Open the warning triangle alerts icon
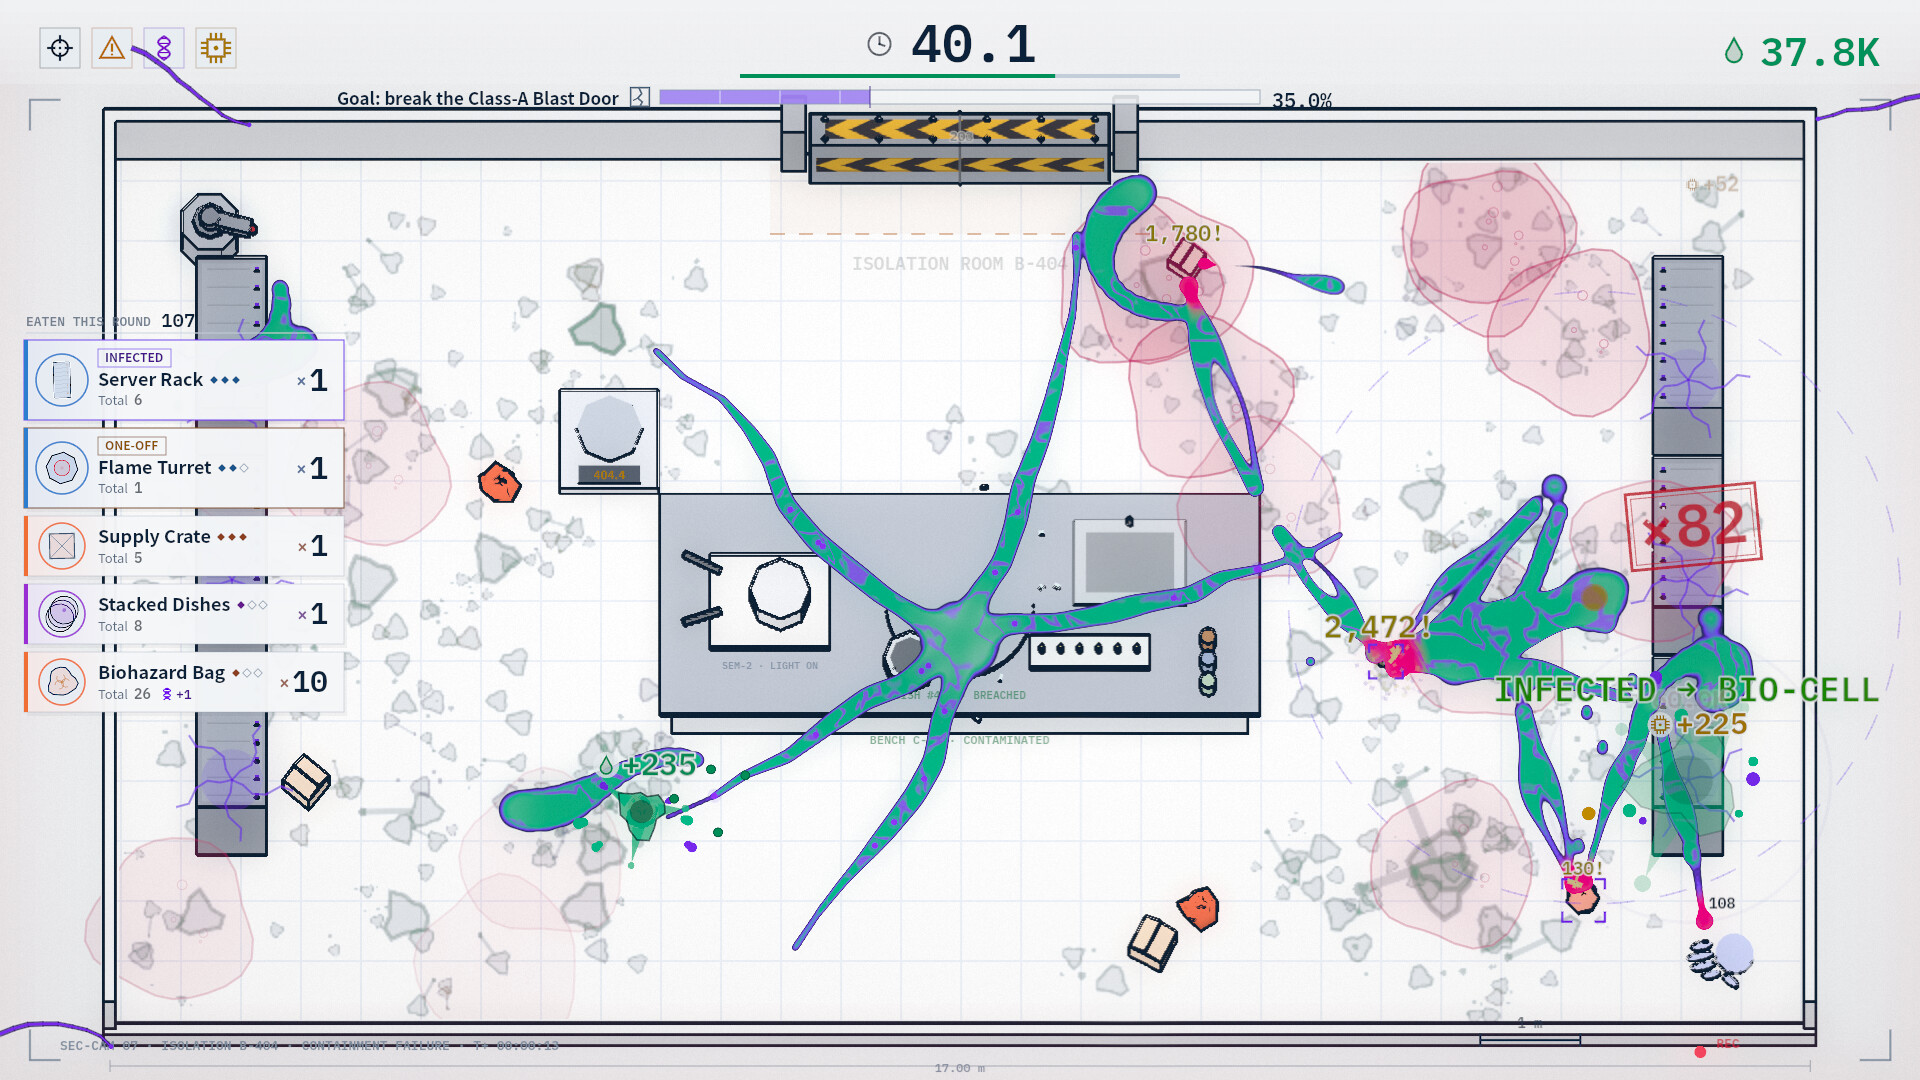Viewport: 1920px width, 1080px height. [112, 48]
